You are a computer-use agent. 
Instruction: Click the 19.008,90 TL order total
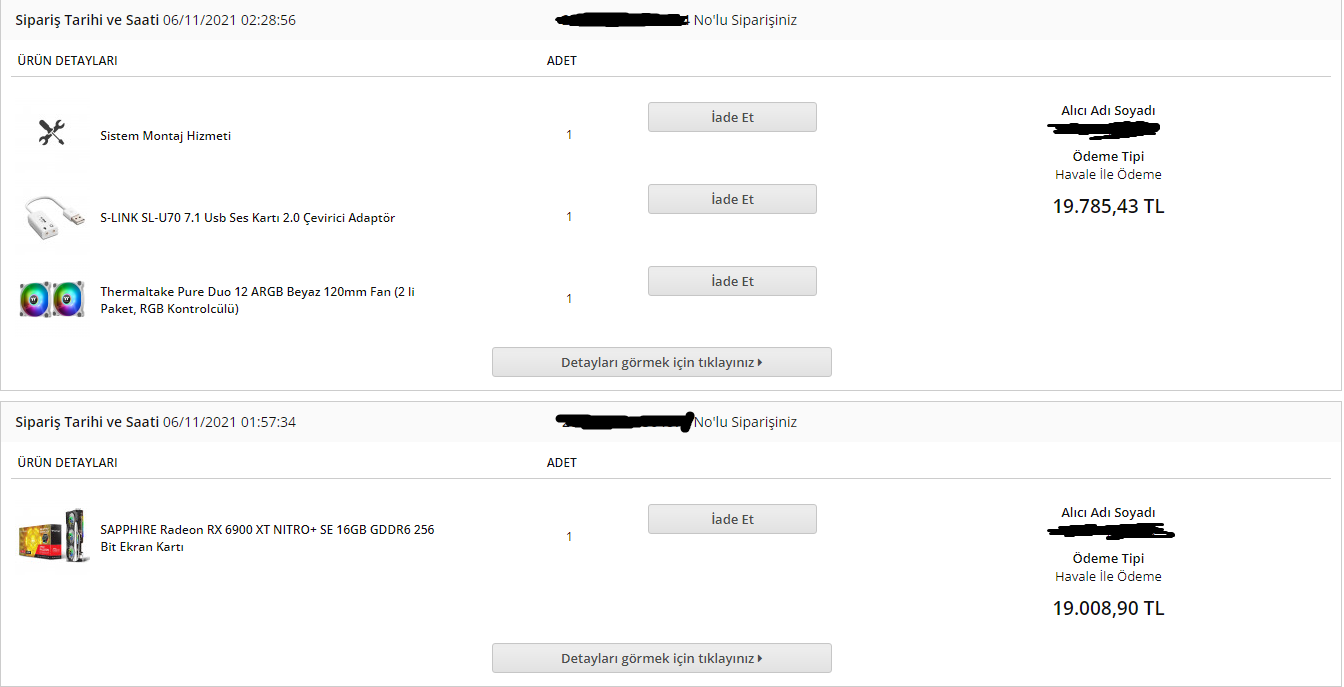1108,608
